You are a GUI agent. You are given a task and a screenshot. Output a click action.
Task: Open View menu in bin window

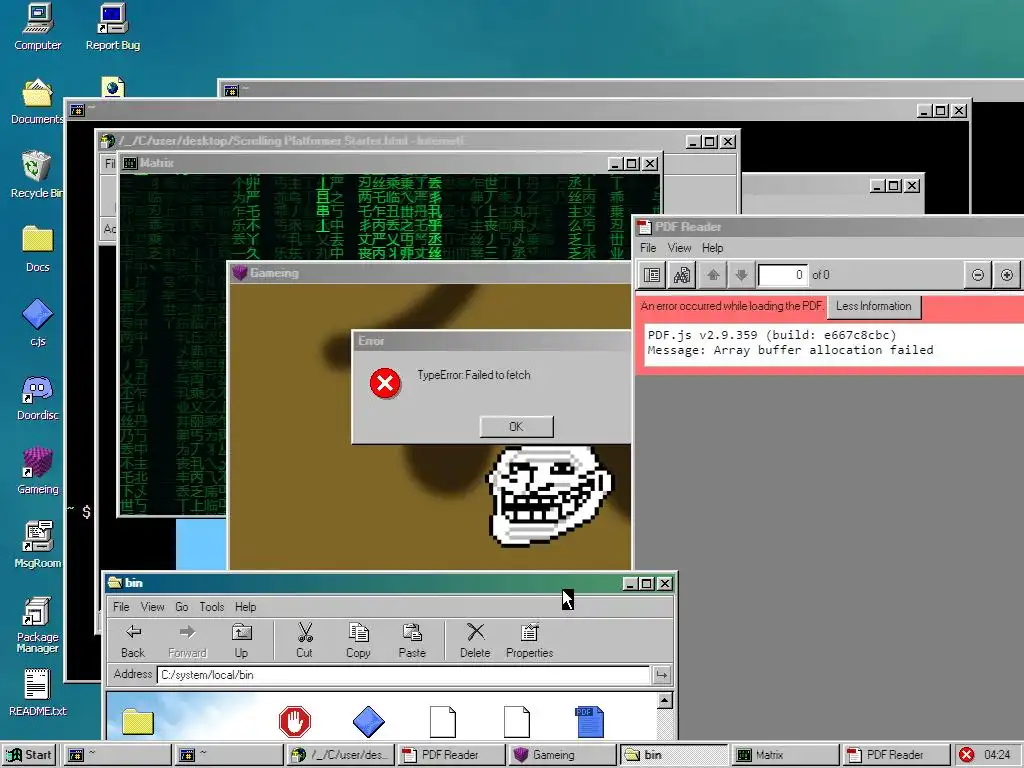pos(152,607)
